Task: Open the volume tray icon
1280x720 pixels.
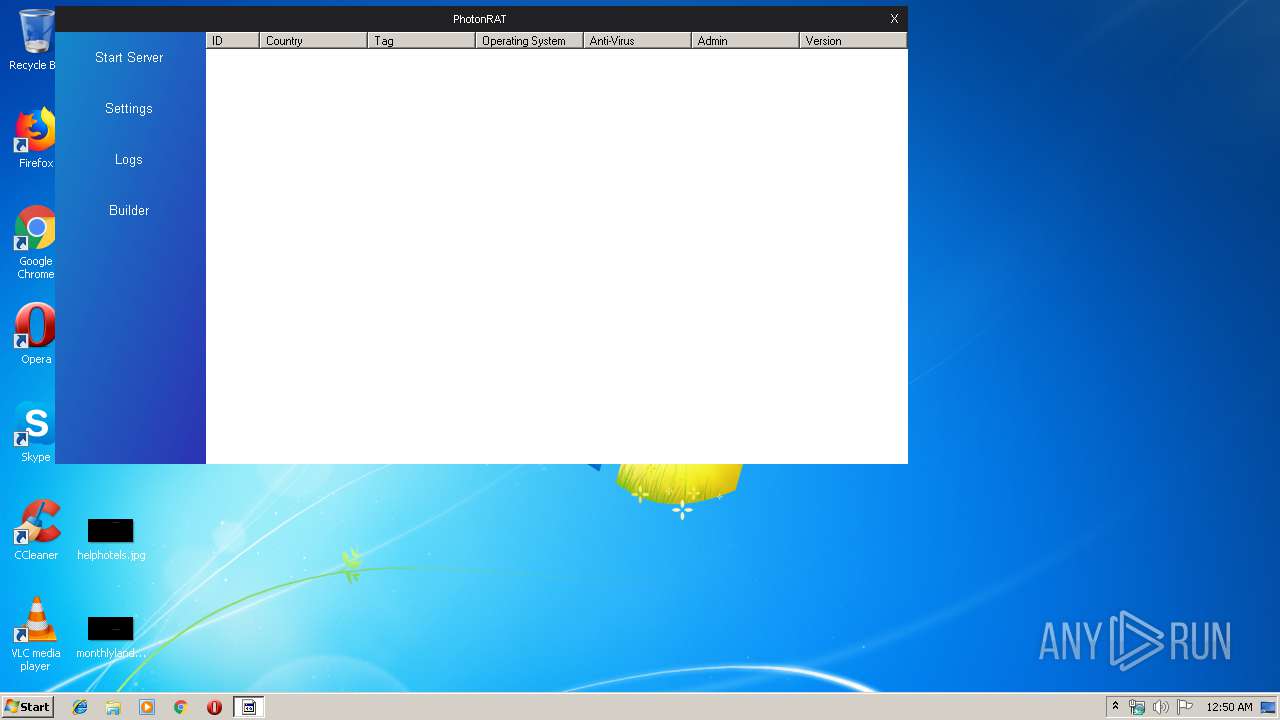Action: 1161,707
